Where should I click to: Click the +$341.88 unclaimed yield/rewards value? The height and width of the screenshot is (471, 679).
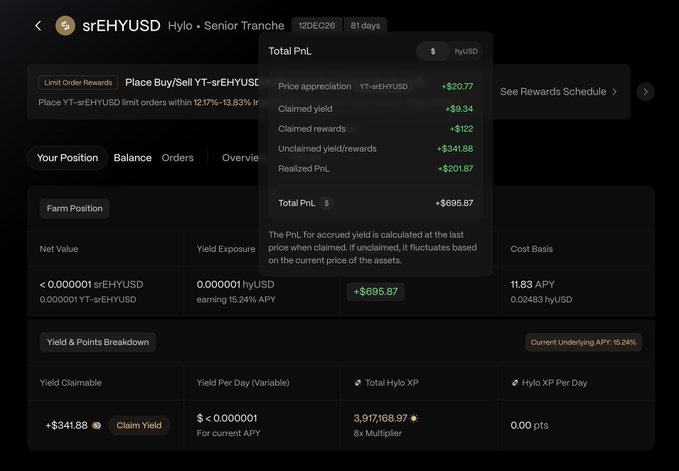coord(455,149)
